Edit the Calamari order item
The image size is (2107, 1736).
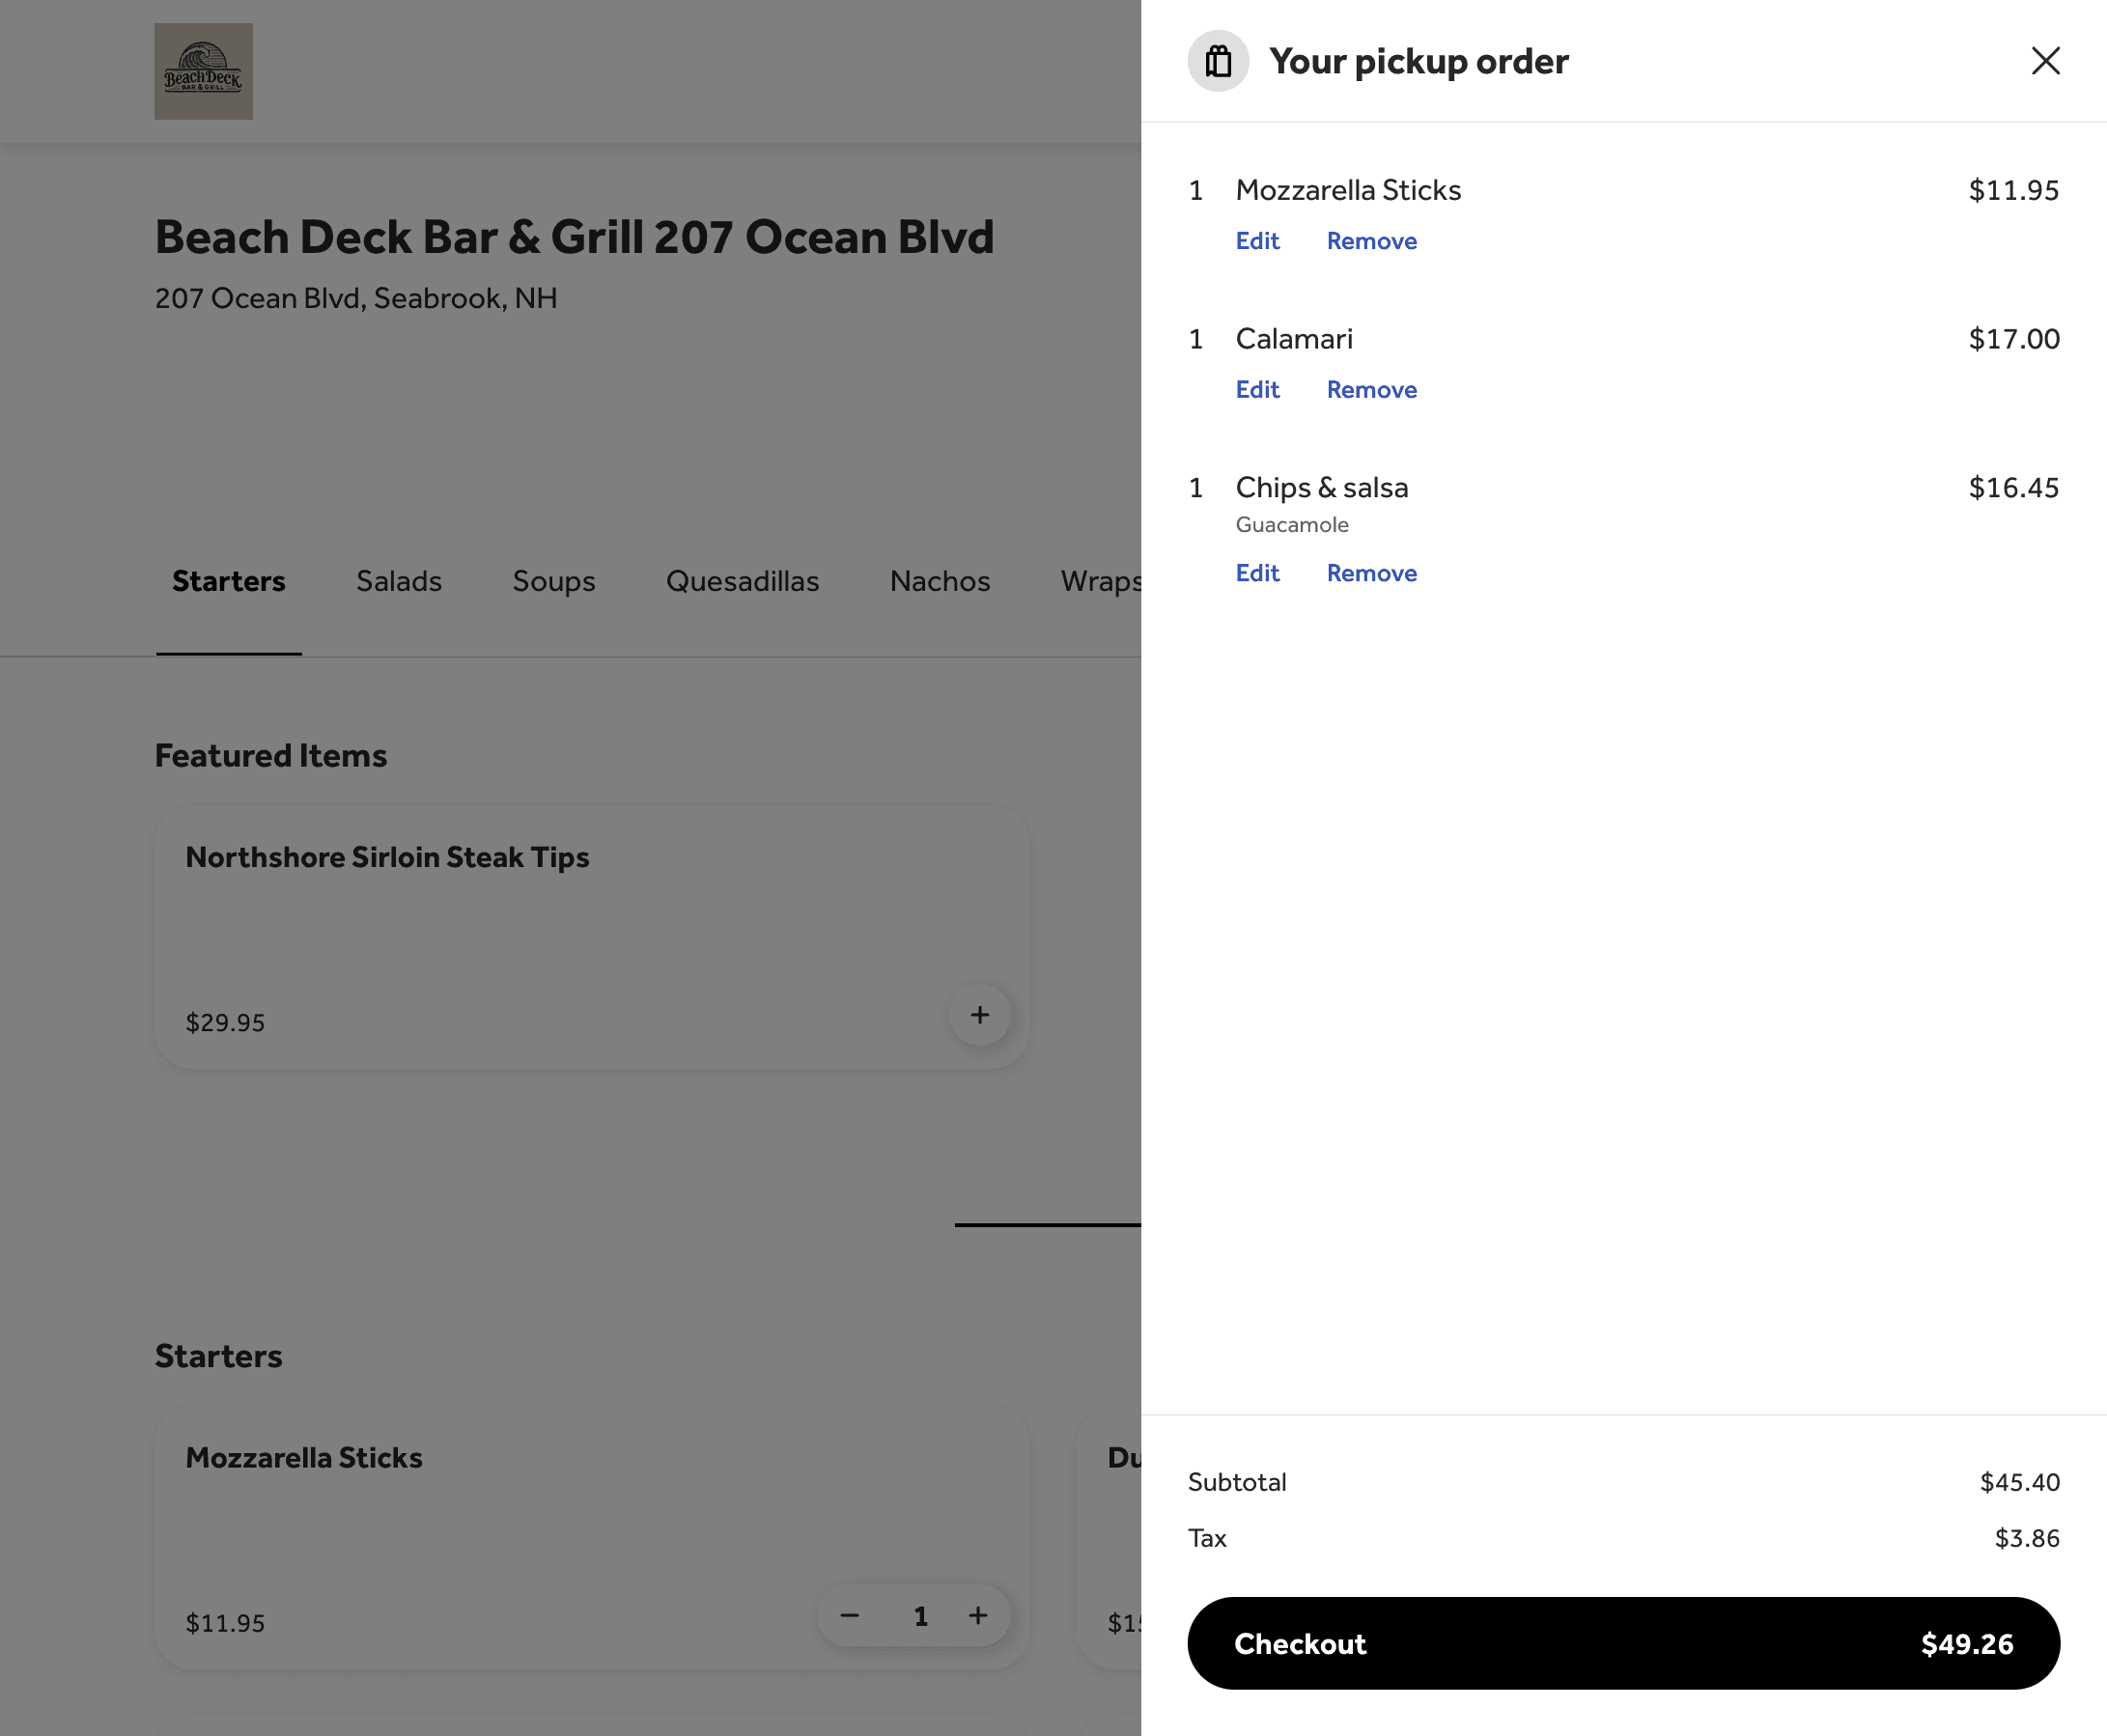[x=1257, y=390]
